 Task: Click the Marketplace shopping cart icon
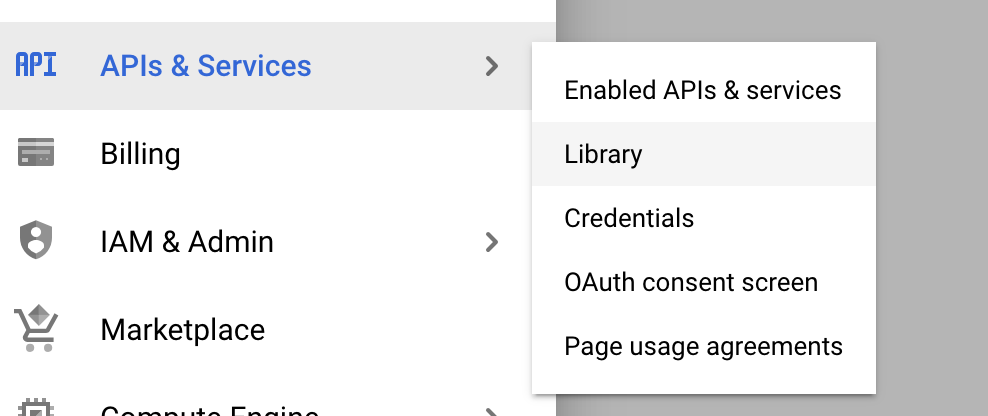point(36,328)
